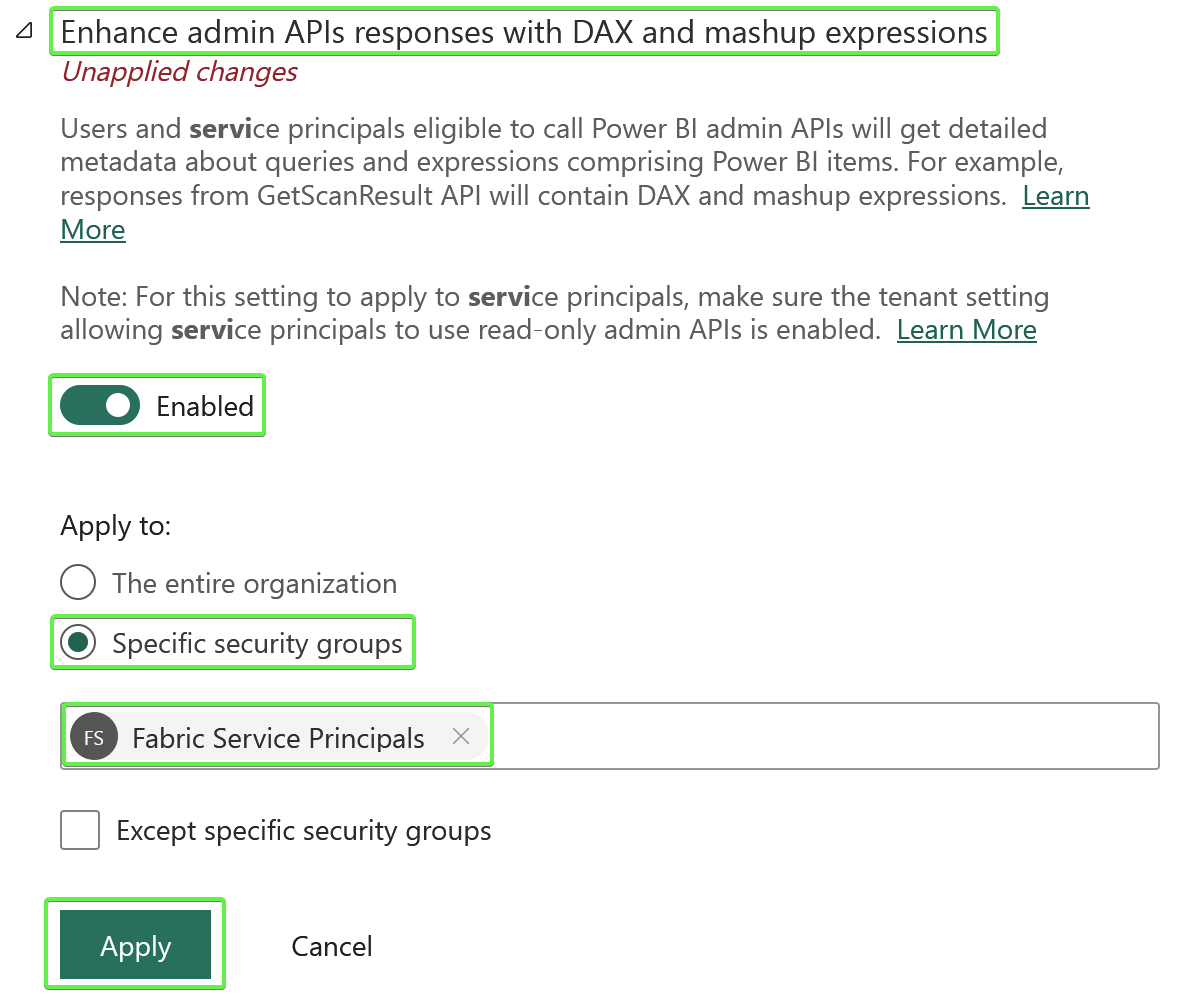Viewport: 1186px width, 997px height.
Task: Choose the 'Specific security groups' option
Action: coord(77,643)
